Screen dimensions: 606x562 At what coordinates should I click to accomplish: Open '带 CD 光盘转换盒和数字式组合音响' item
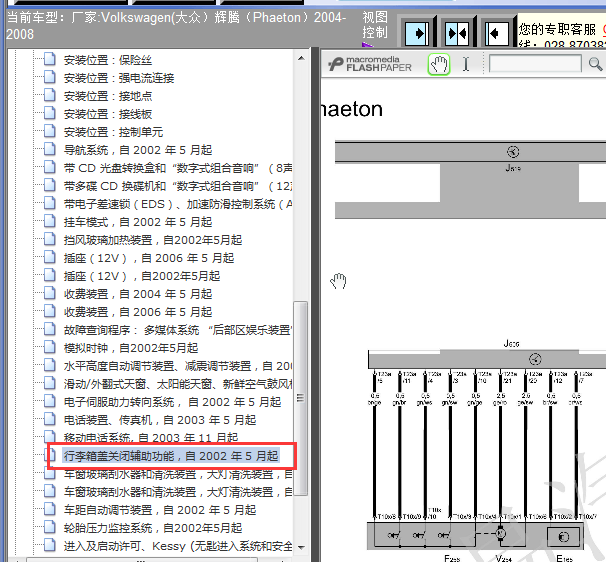178,168
